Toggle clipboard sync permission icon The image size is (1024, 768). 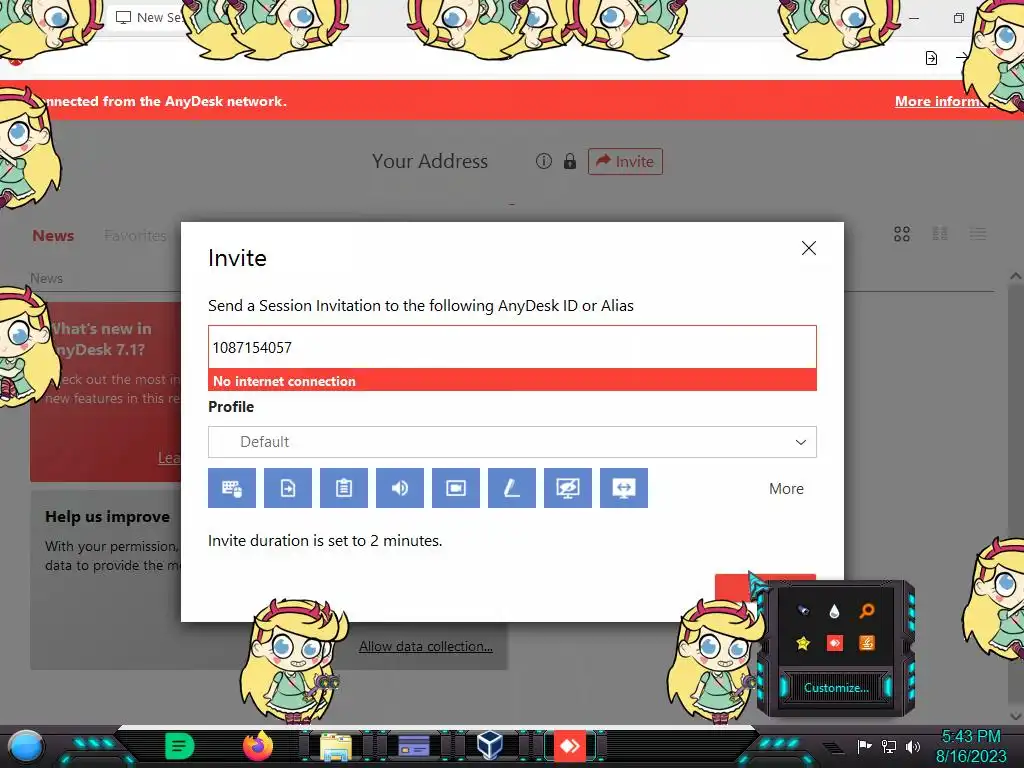344,488
